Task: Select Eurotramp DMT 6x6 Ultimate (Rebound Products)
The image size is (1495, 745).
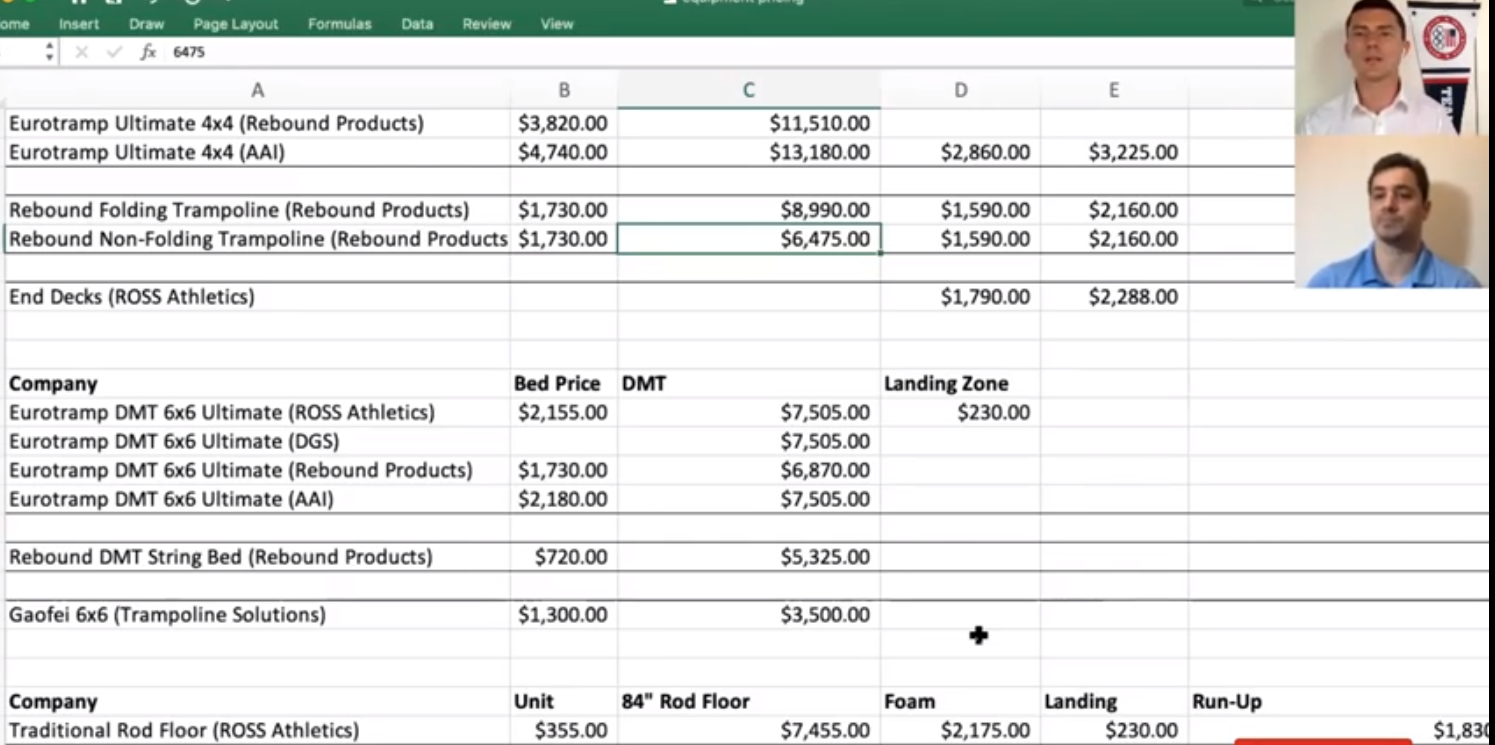Action: coord(257,470)
